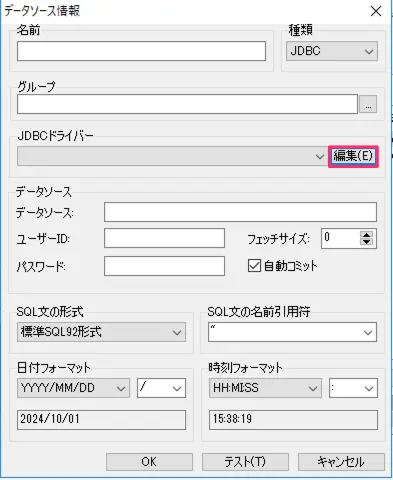Close the データソース情報 dialog
Image resolution: width=393 pixels, height=480 pixels.
(x=376, y=11)
